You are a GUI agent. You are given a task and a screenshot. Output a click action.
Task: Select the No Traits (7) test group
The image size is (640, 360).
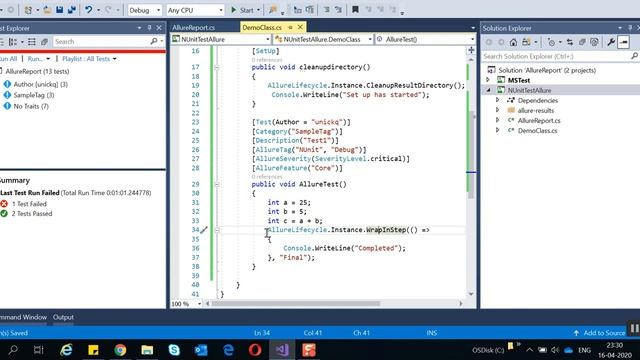tap(31, 106)
